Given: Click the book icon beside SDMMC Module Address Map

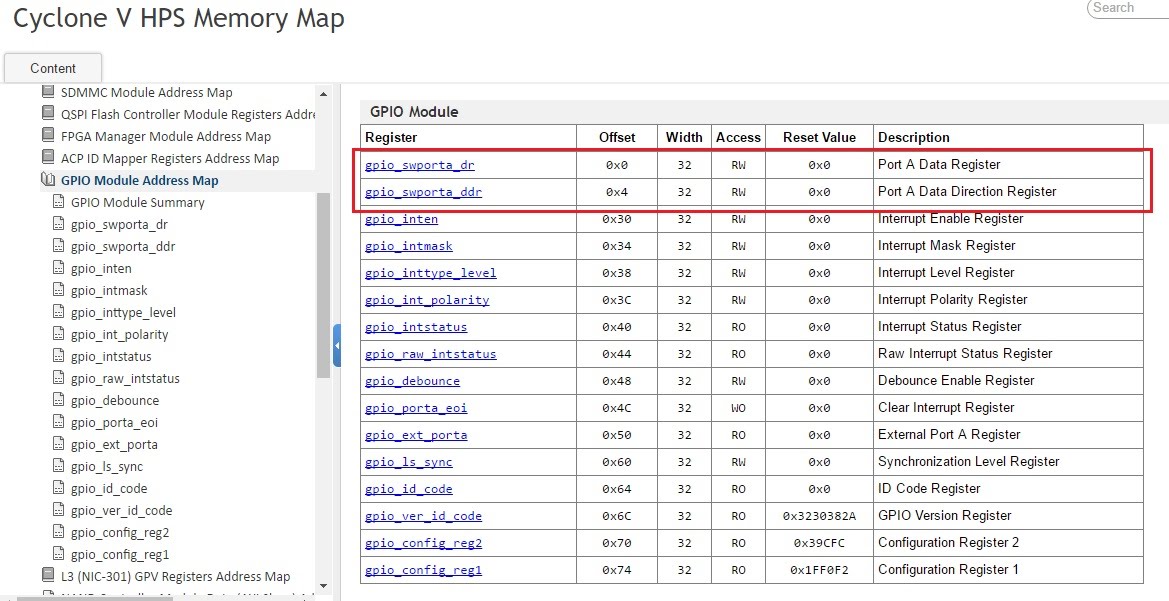Looking at the screenshot, I should (48, 92).
